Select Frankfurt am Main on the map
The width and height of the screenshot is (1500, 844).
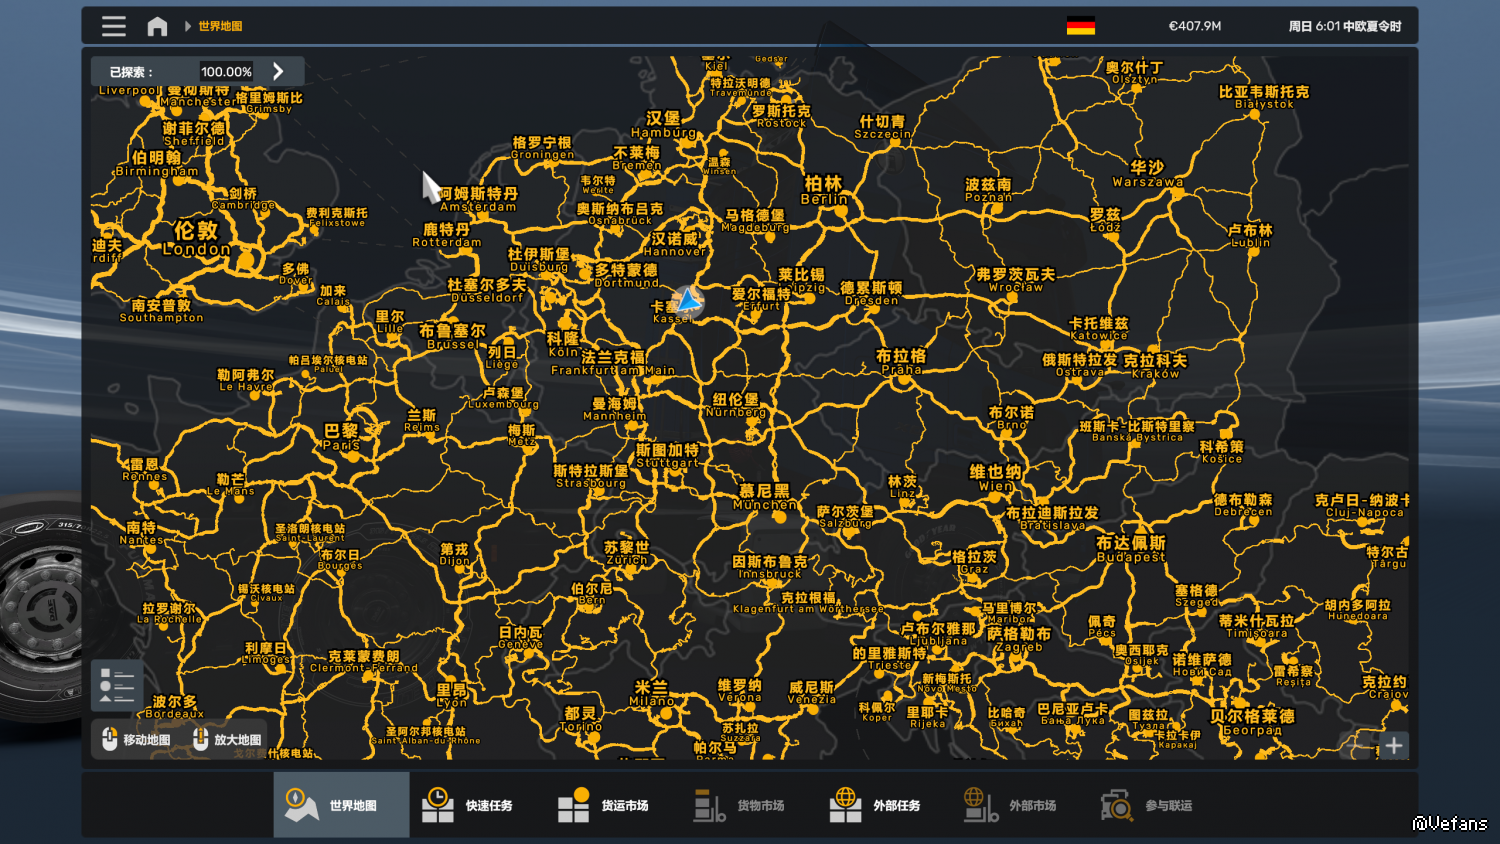[613, 363]
